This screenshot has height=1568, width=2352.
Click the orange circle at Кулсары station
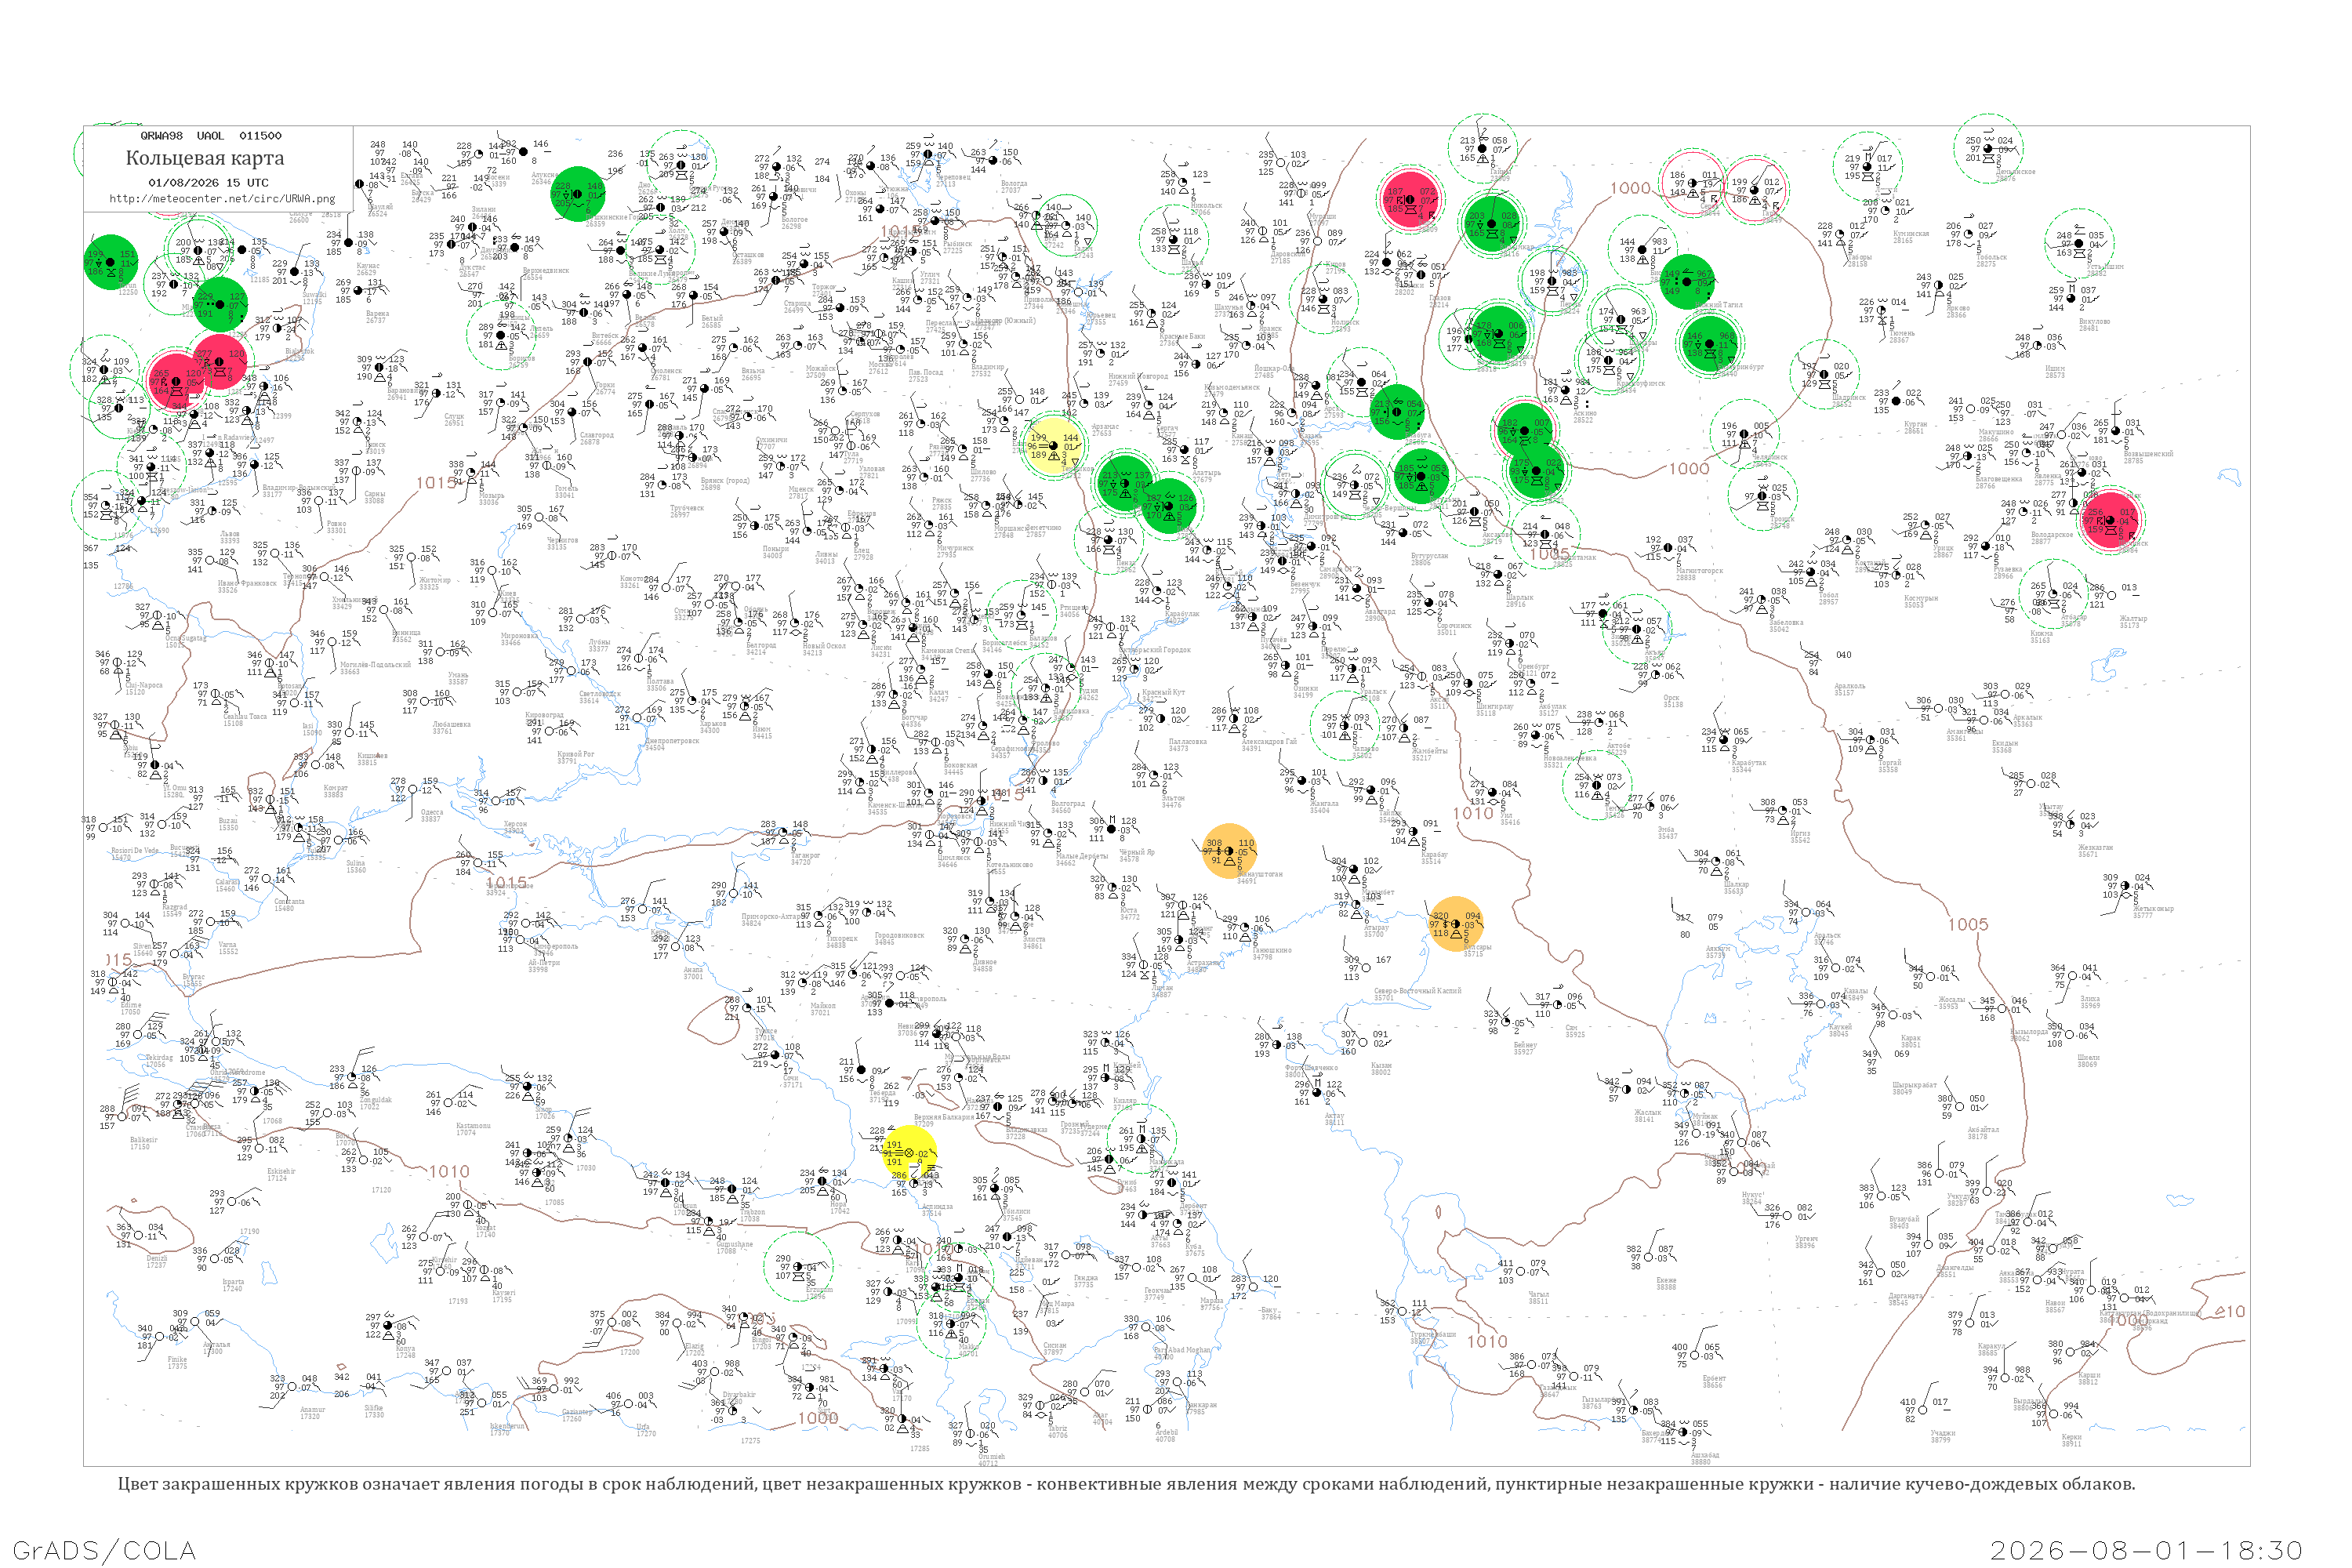1456,924
